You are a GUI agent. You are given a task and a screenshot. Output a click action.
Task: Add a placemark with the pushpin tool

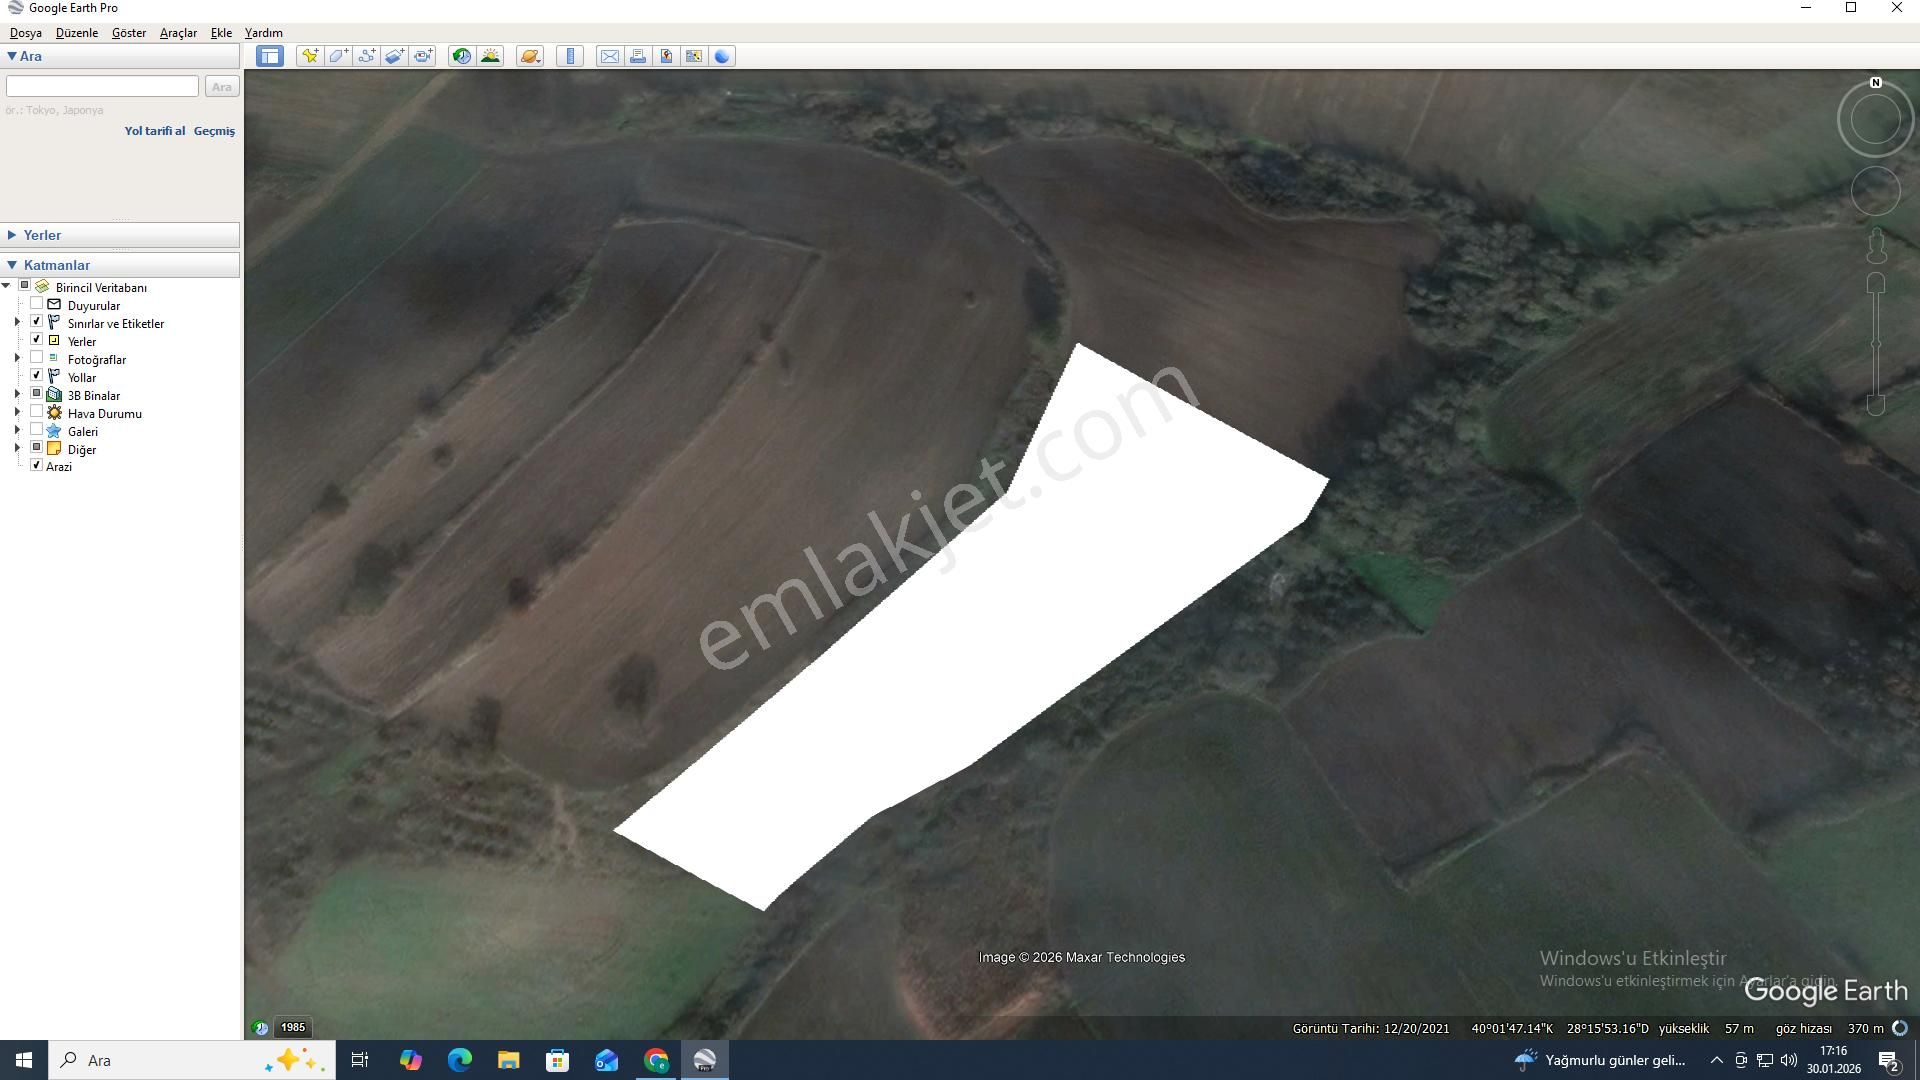click(310, 56)
